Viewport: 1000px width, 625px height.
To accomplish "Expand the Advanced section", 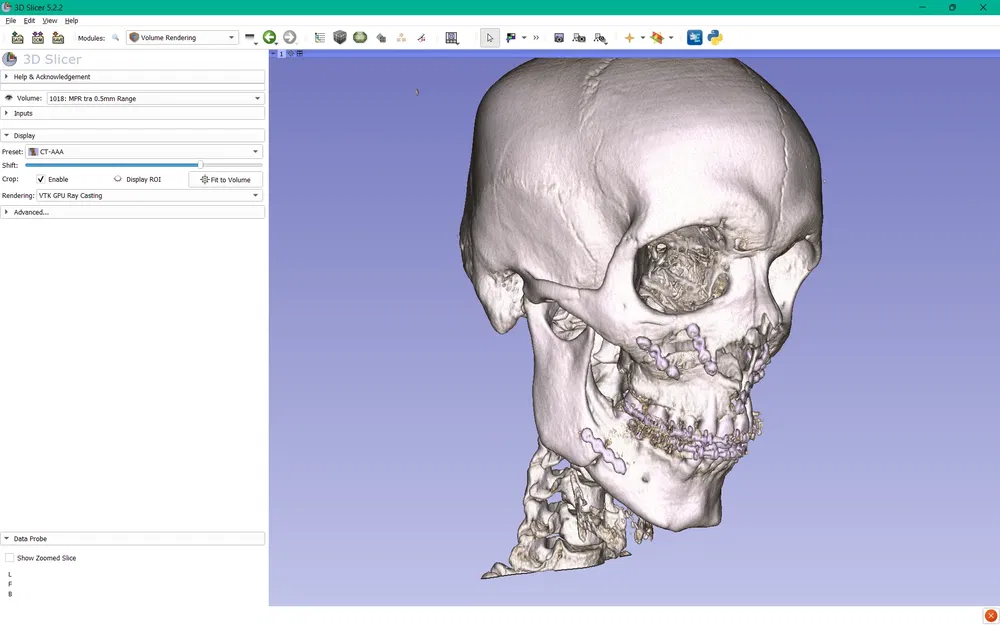I will coord(30,212).
